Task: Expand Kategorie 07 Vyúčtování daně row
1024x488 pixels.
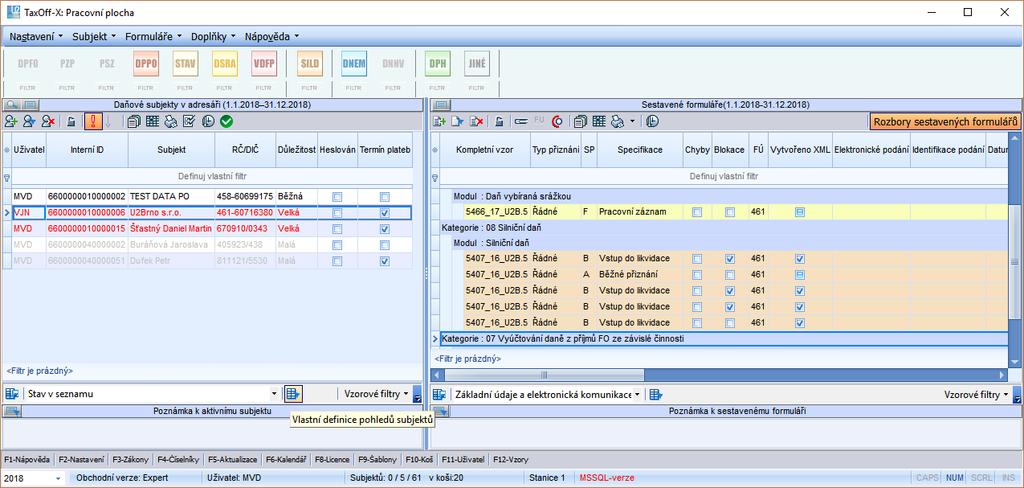Action: (436, 339)
